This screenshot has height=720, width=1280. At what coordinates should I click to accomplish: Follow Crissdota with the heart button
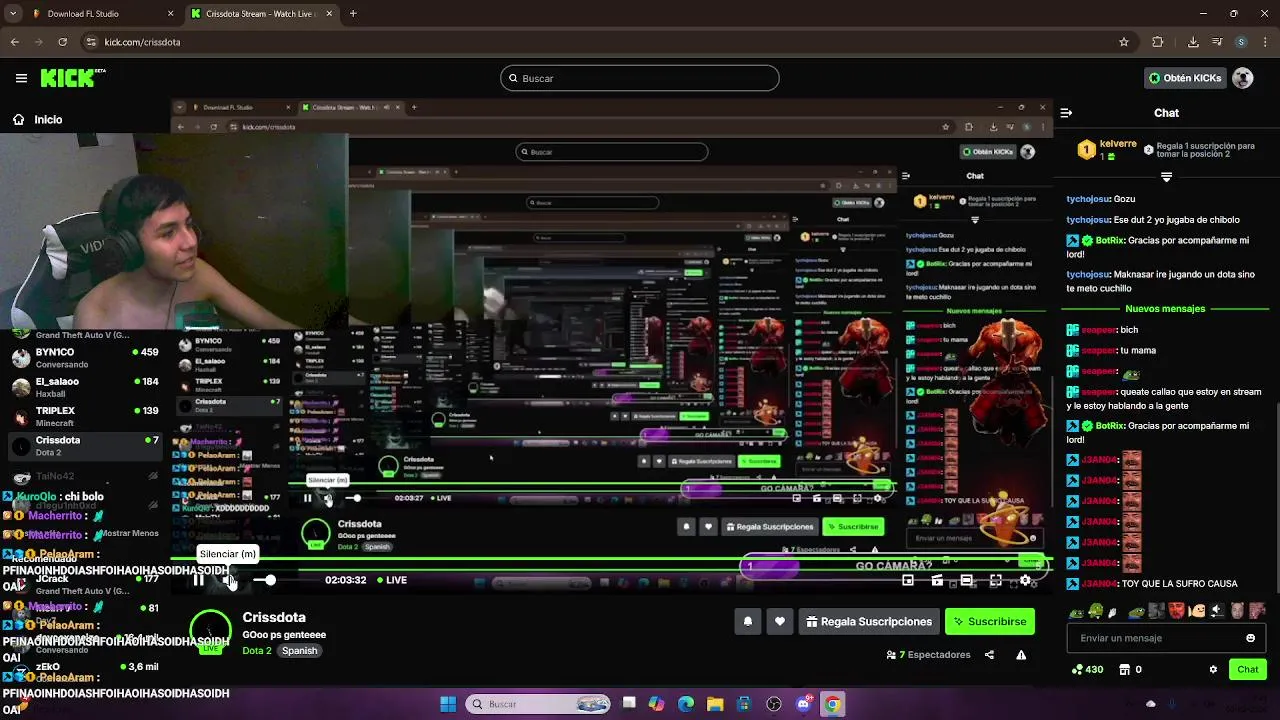click(x=780, y=622)
